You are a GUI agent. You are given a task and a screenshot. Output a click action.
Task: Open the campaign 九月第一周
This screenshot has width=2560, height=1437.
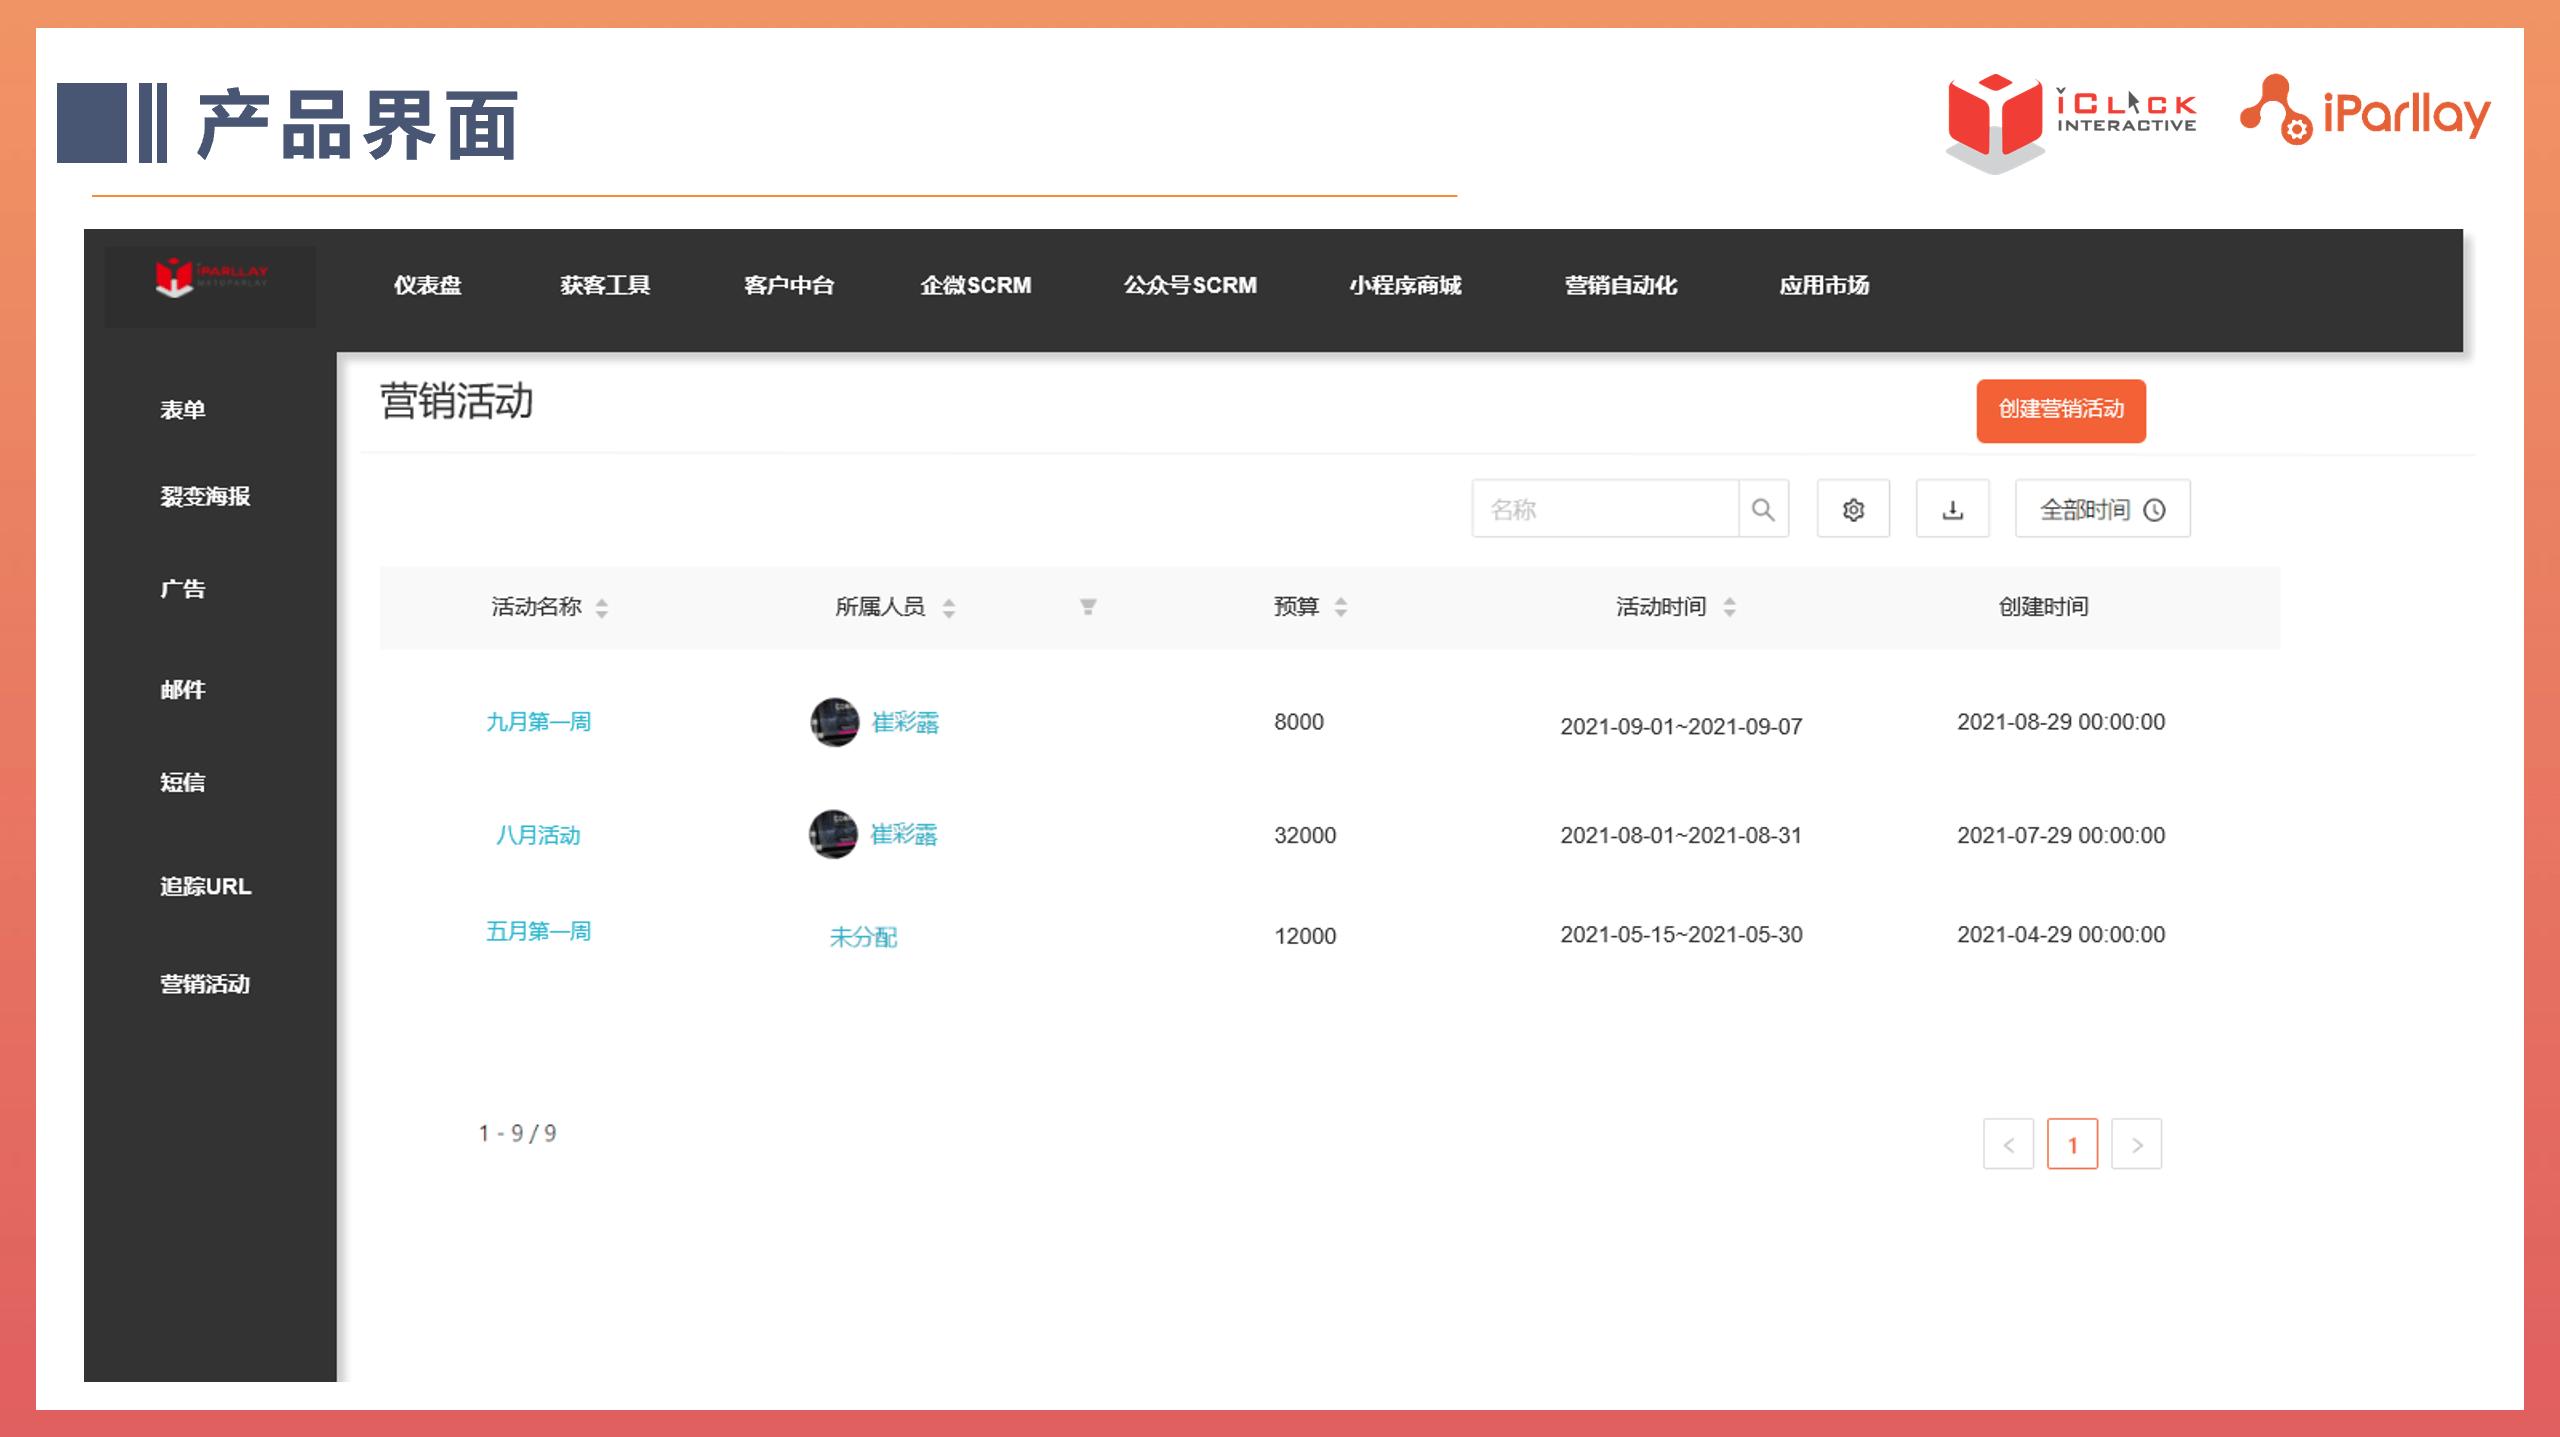pos(540,722)
